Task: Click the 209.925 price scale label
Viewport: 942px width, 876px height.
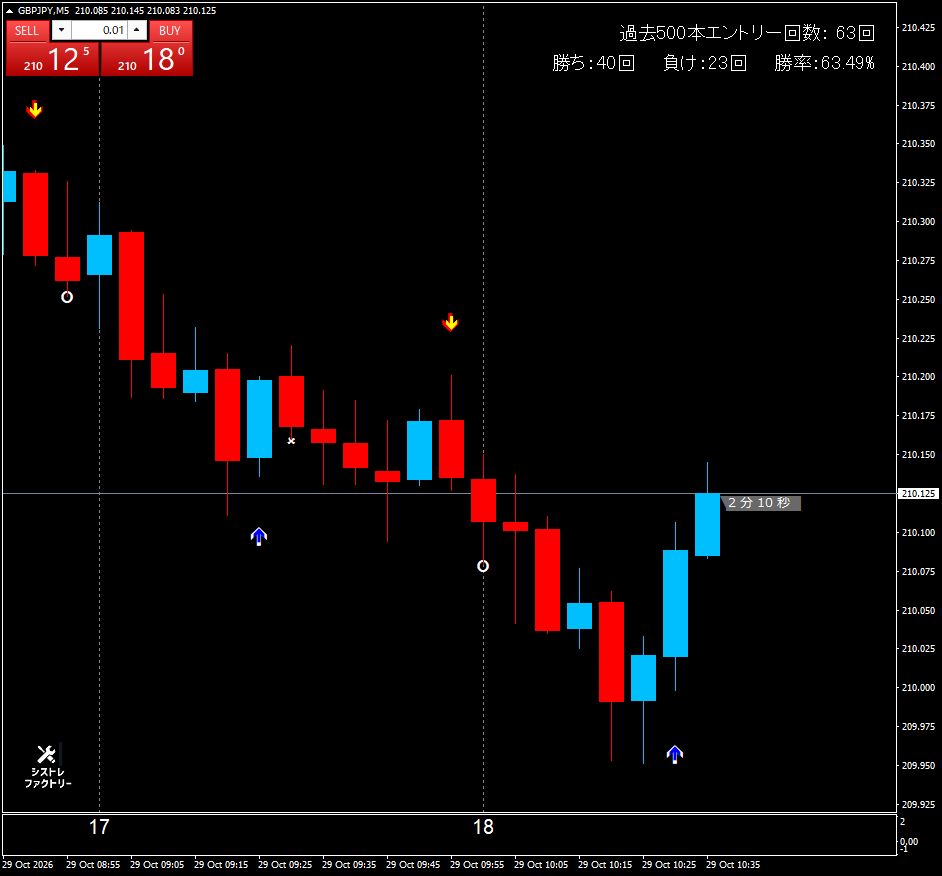Action: tap(919, 805)
